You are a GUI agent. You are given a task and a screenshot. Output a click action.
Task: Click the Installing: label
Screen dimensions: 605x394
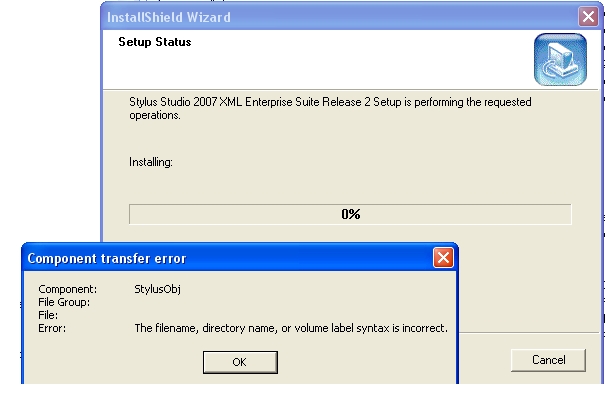[x=151, y=162]
